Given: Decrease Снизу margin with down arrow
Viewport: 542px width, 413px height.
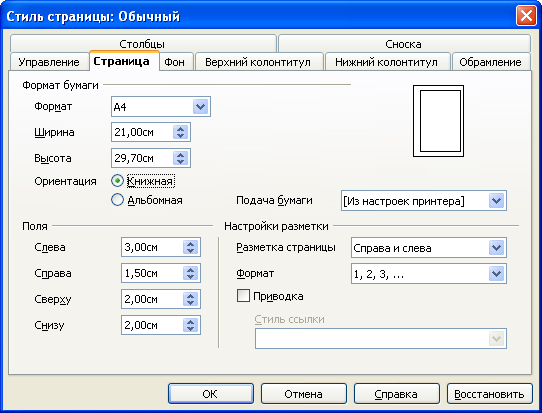Looking at the screenshot, I should click(x=190, y=329).
